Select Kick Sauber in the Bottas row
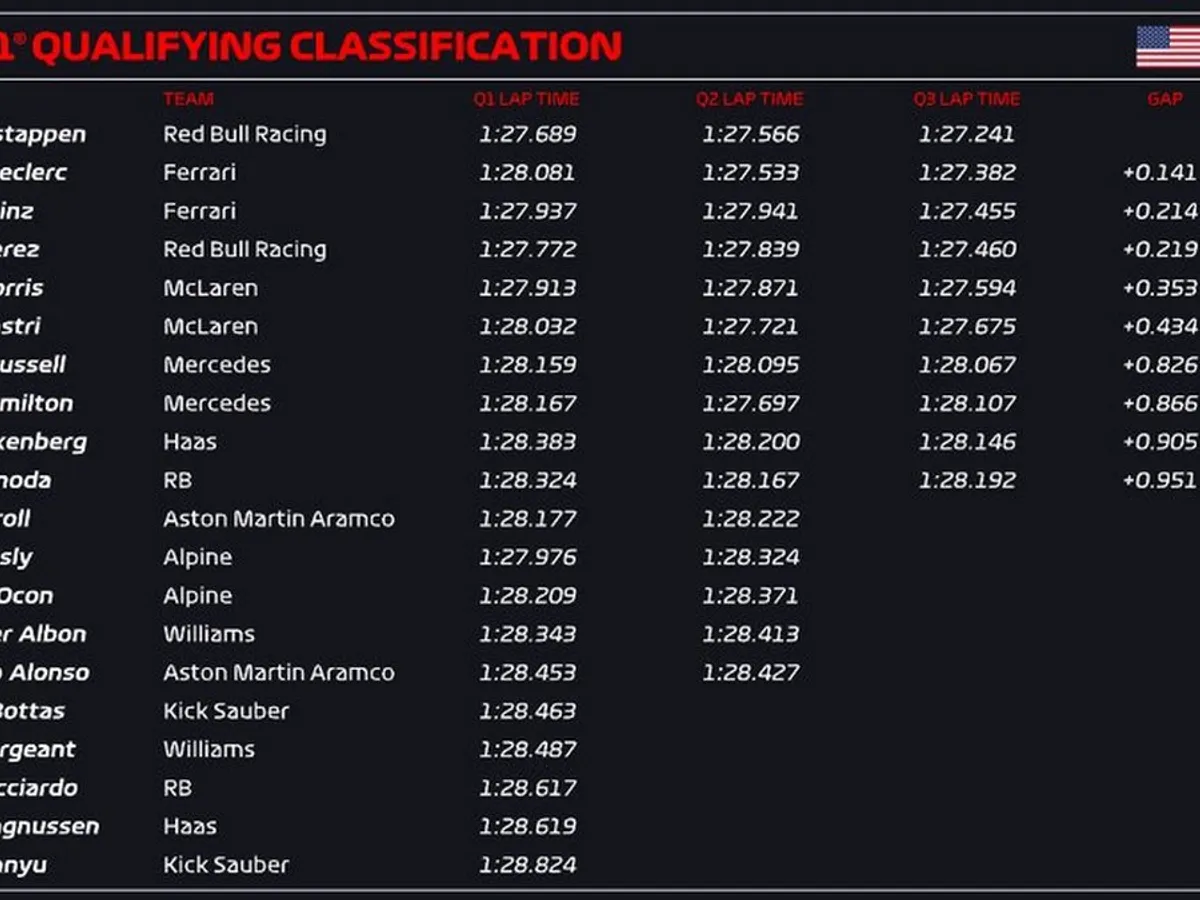The height and width of the screenshot is (900, 1200). (x=226, y=711)
